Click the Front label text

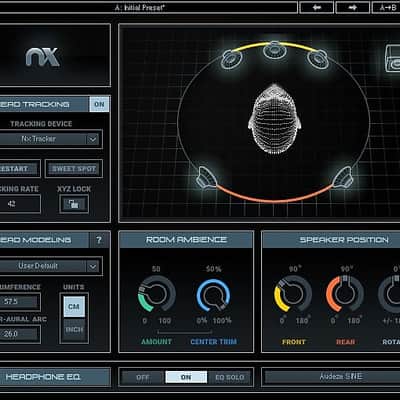click(x=293, y=342)
